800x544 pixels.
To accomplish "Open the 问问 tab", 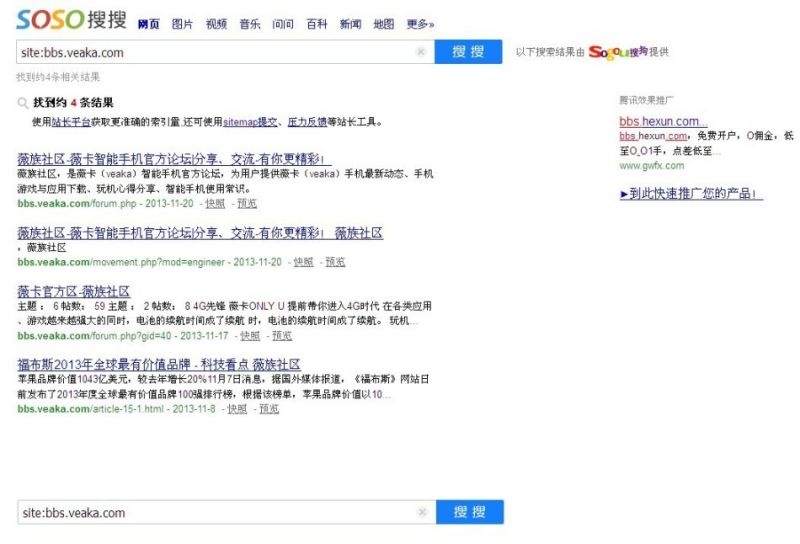I will 283,24.
